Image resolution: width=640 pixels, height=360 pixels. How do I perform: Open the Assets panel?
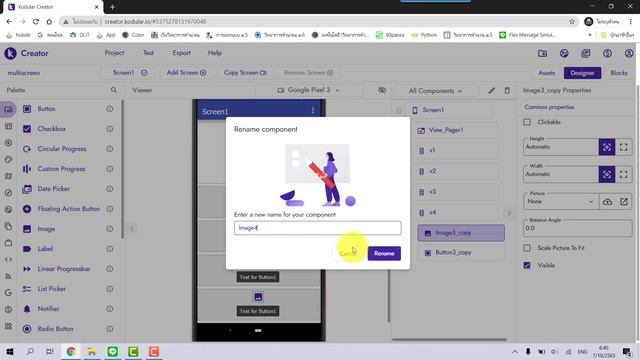coord(547,73)
